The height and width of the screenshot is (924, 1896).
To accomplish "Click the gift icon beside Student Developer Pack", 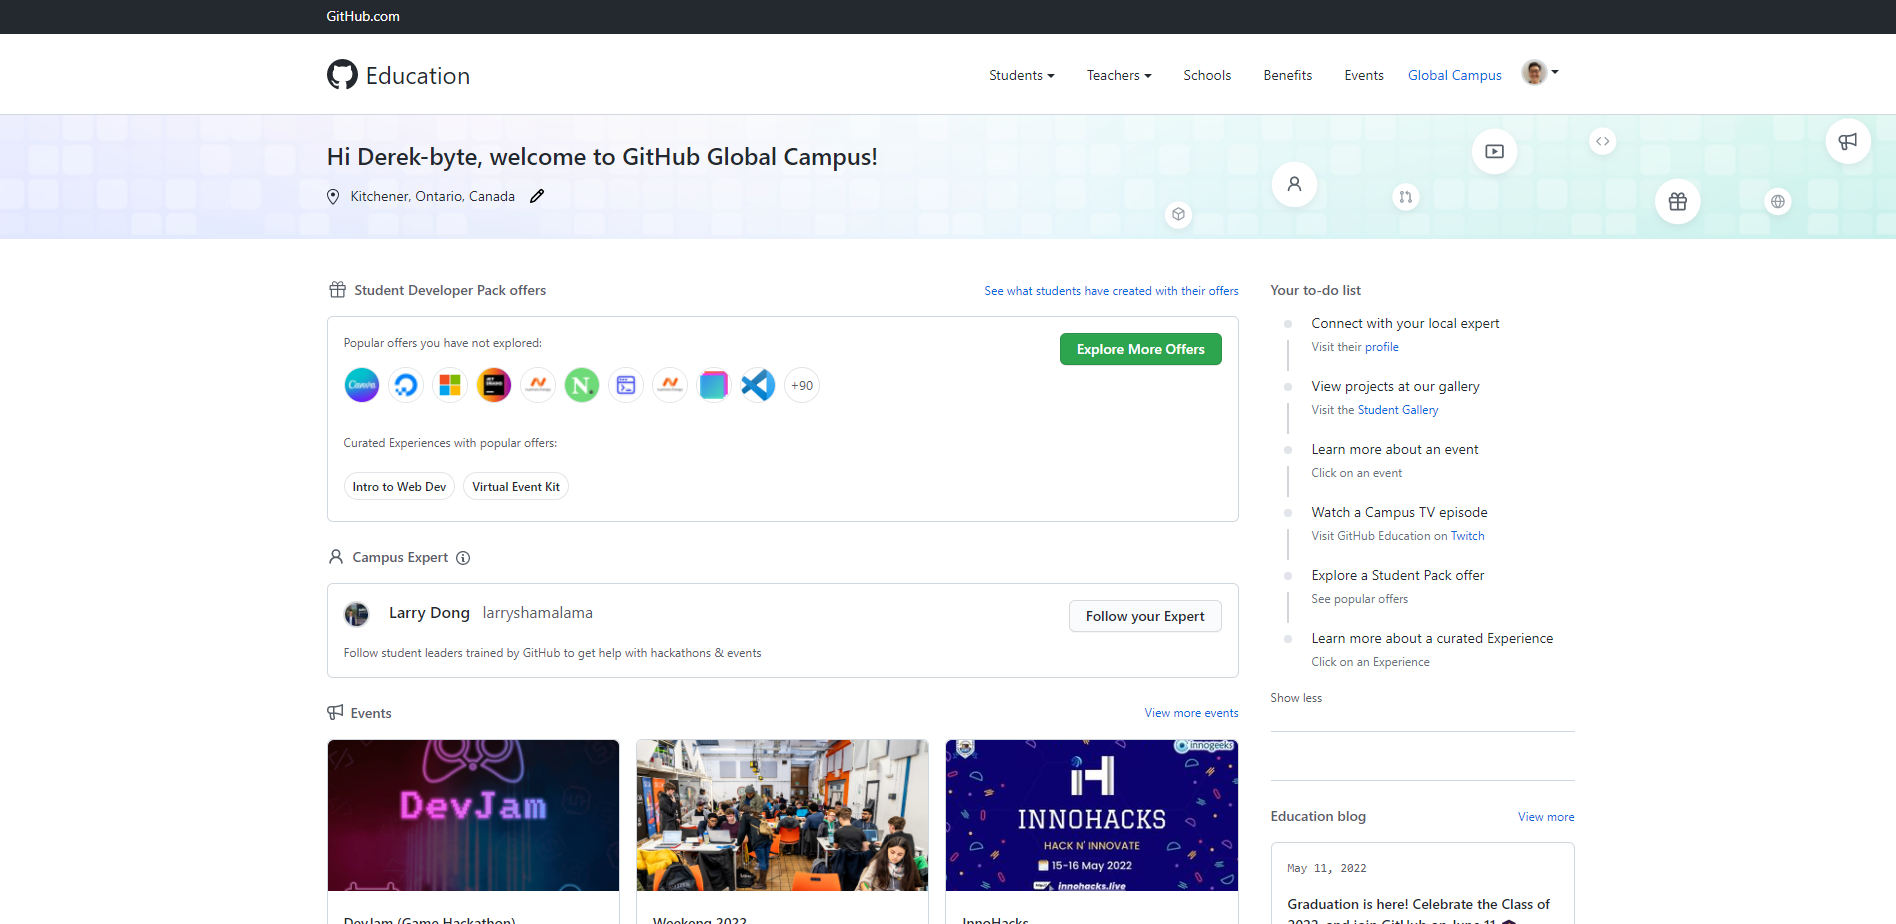I will [338, 290].
